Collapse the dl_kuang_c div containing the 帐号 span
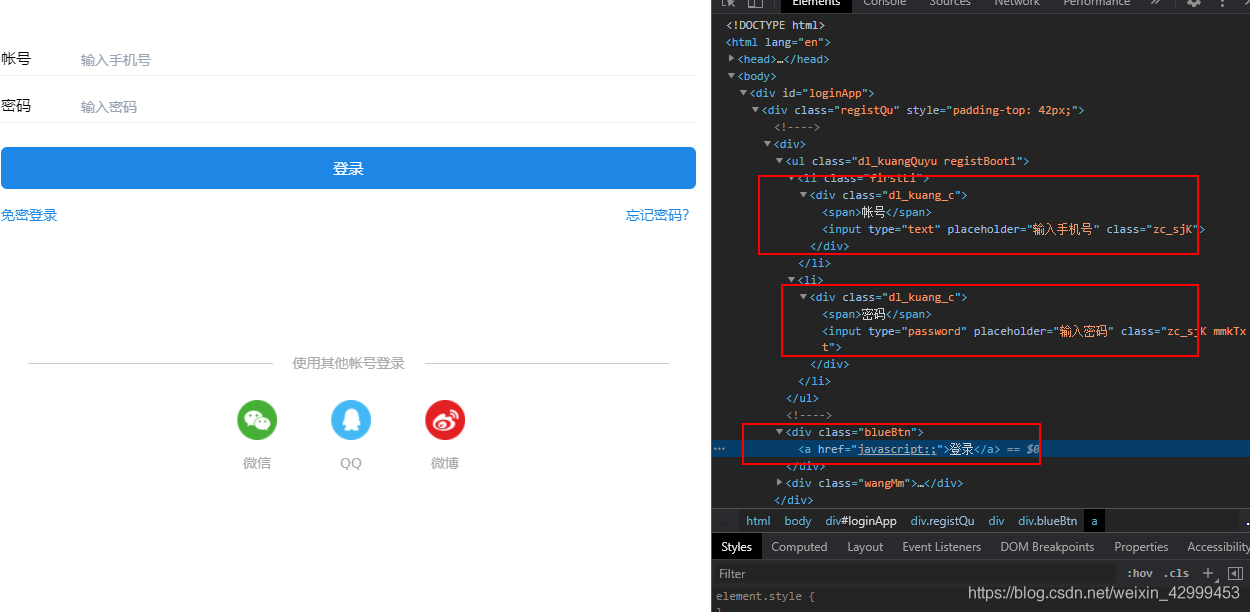Viewport: 1250px width, 612px height. [x=803, y=195]
